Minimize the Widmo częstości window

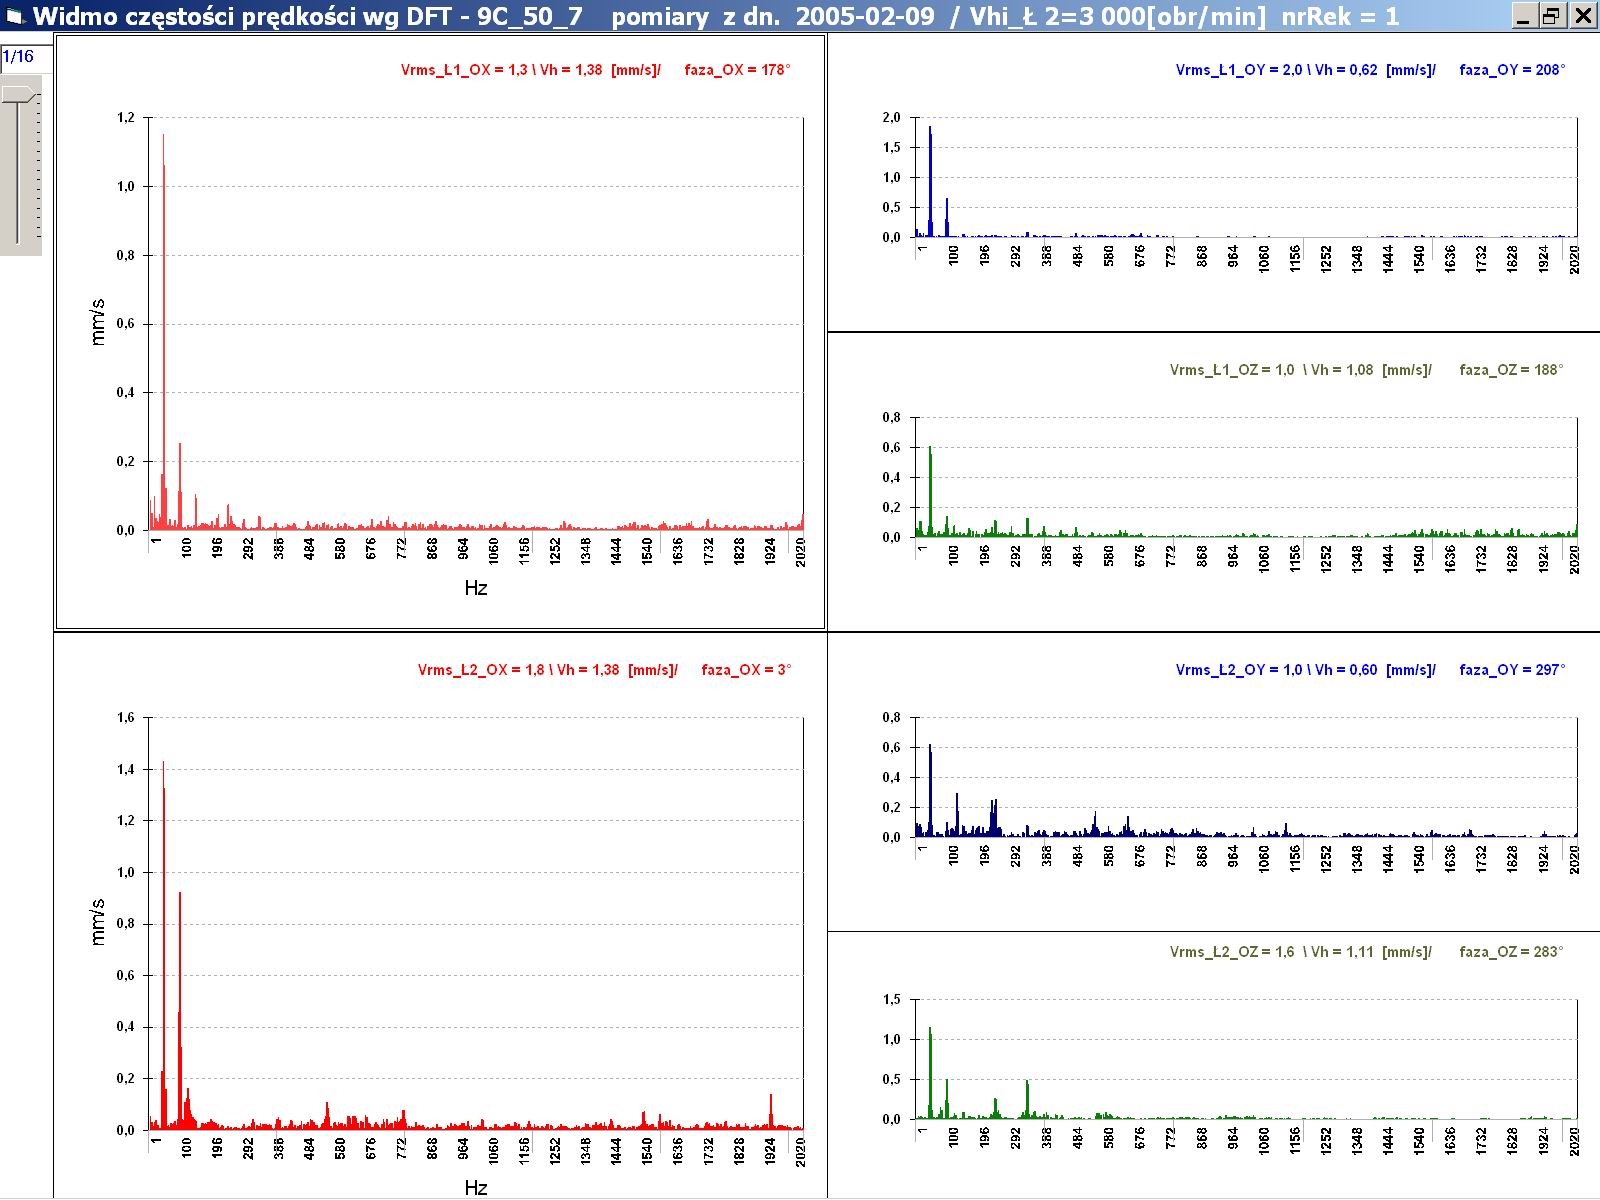coord(1523,16)
